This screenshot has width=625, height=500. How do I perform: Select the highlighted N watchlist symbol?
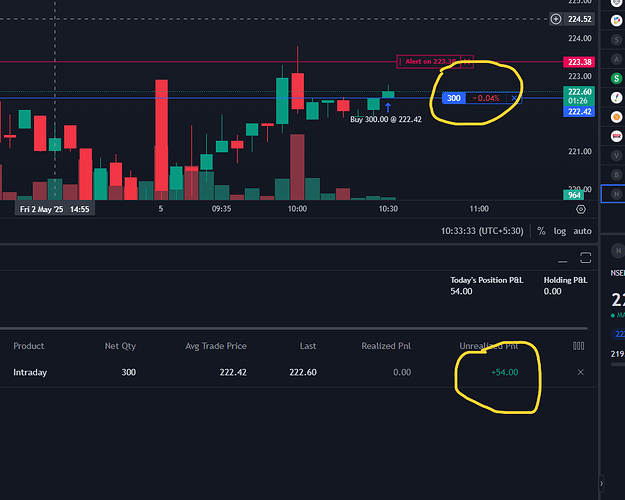pos(617,194)
